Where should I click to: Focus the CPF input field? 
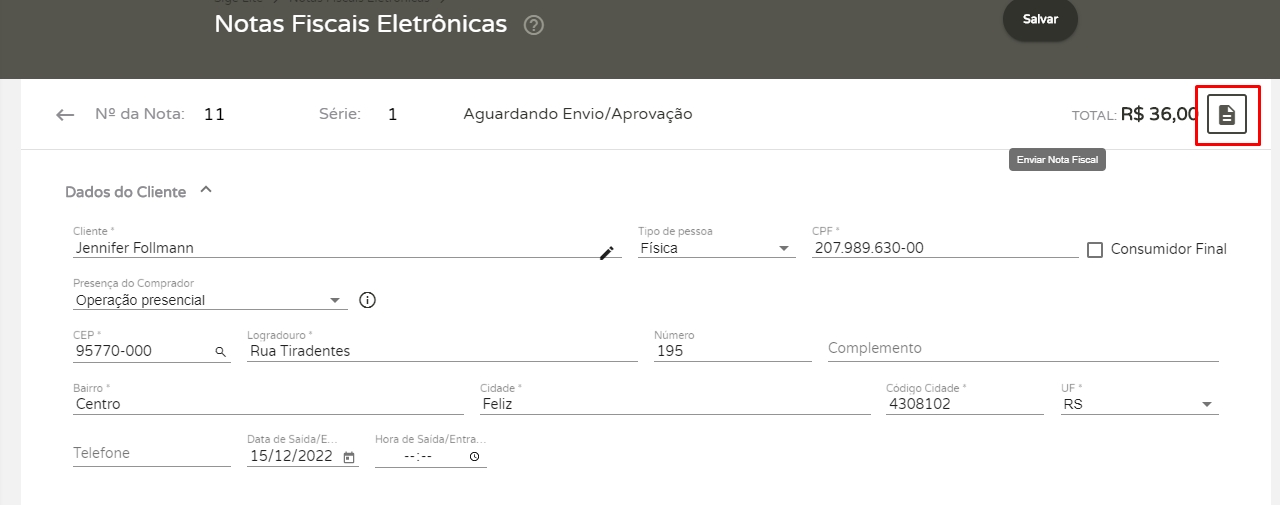click(x=945, y=248)
